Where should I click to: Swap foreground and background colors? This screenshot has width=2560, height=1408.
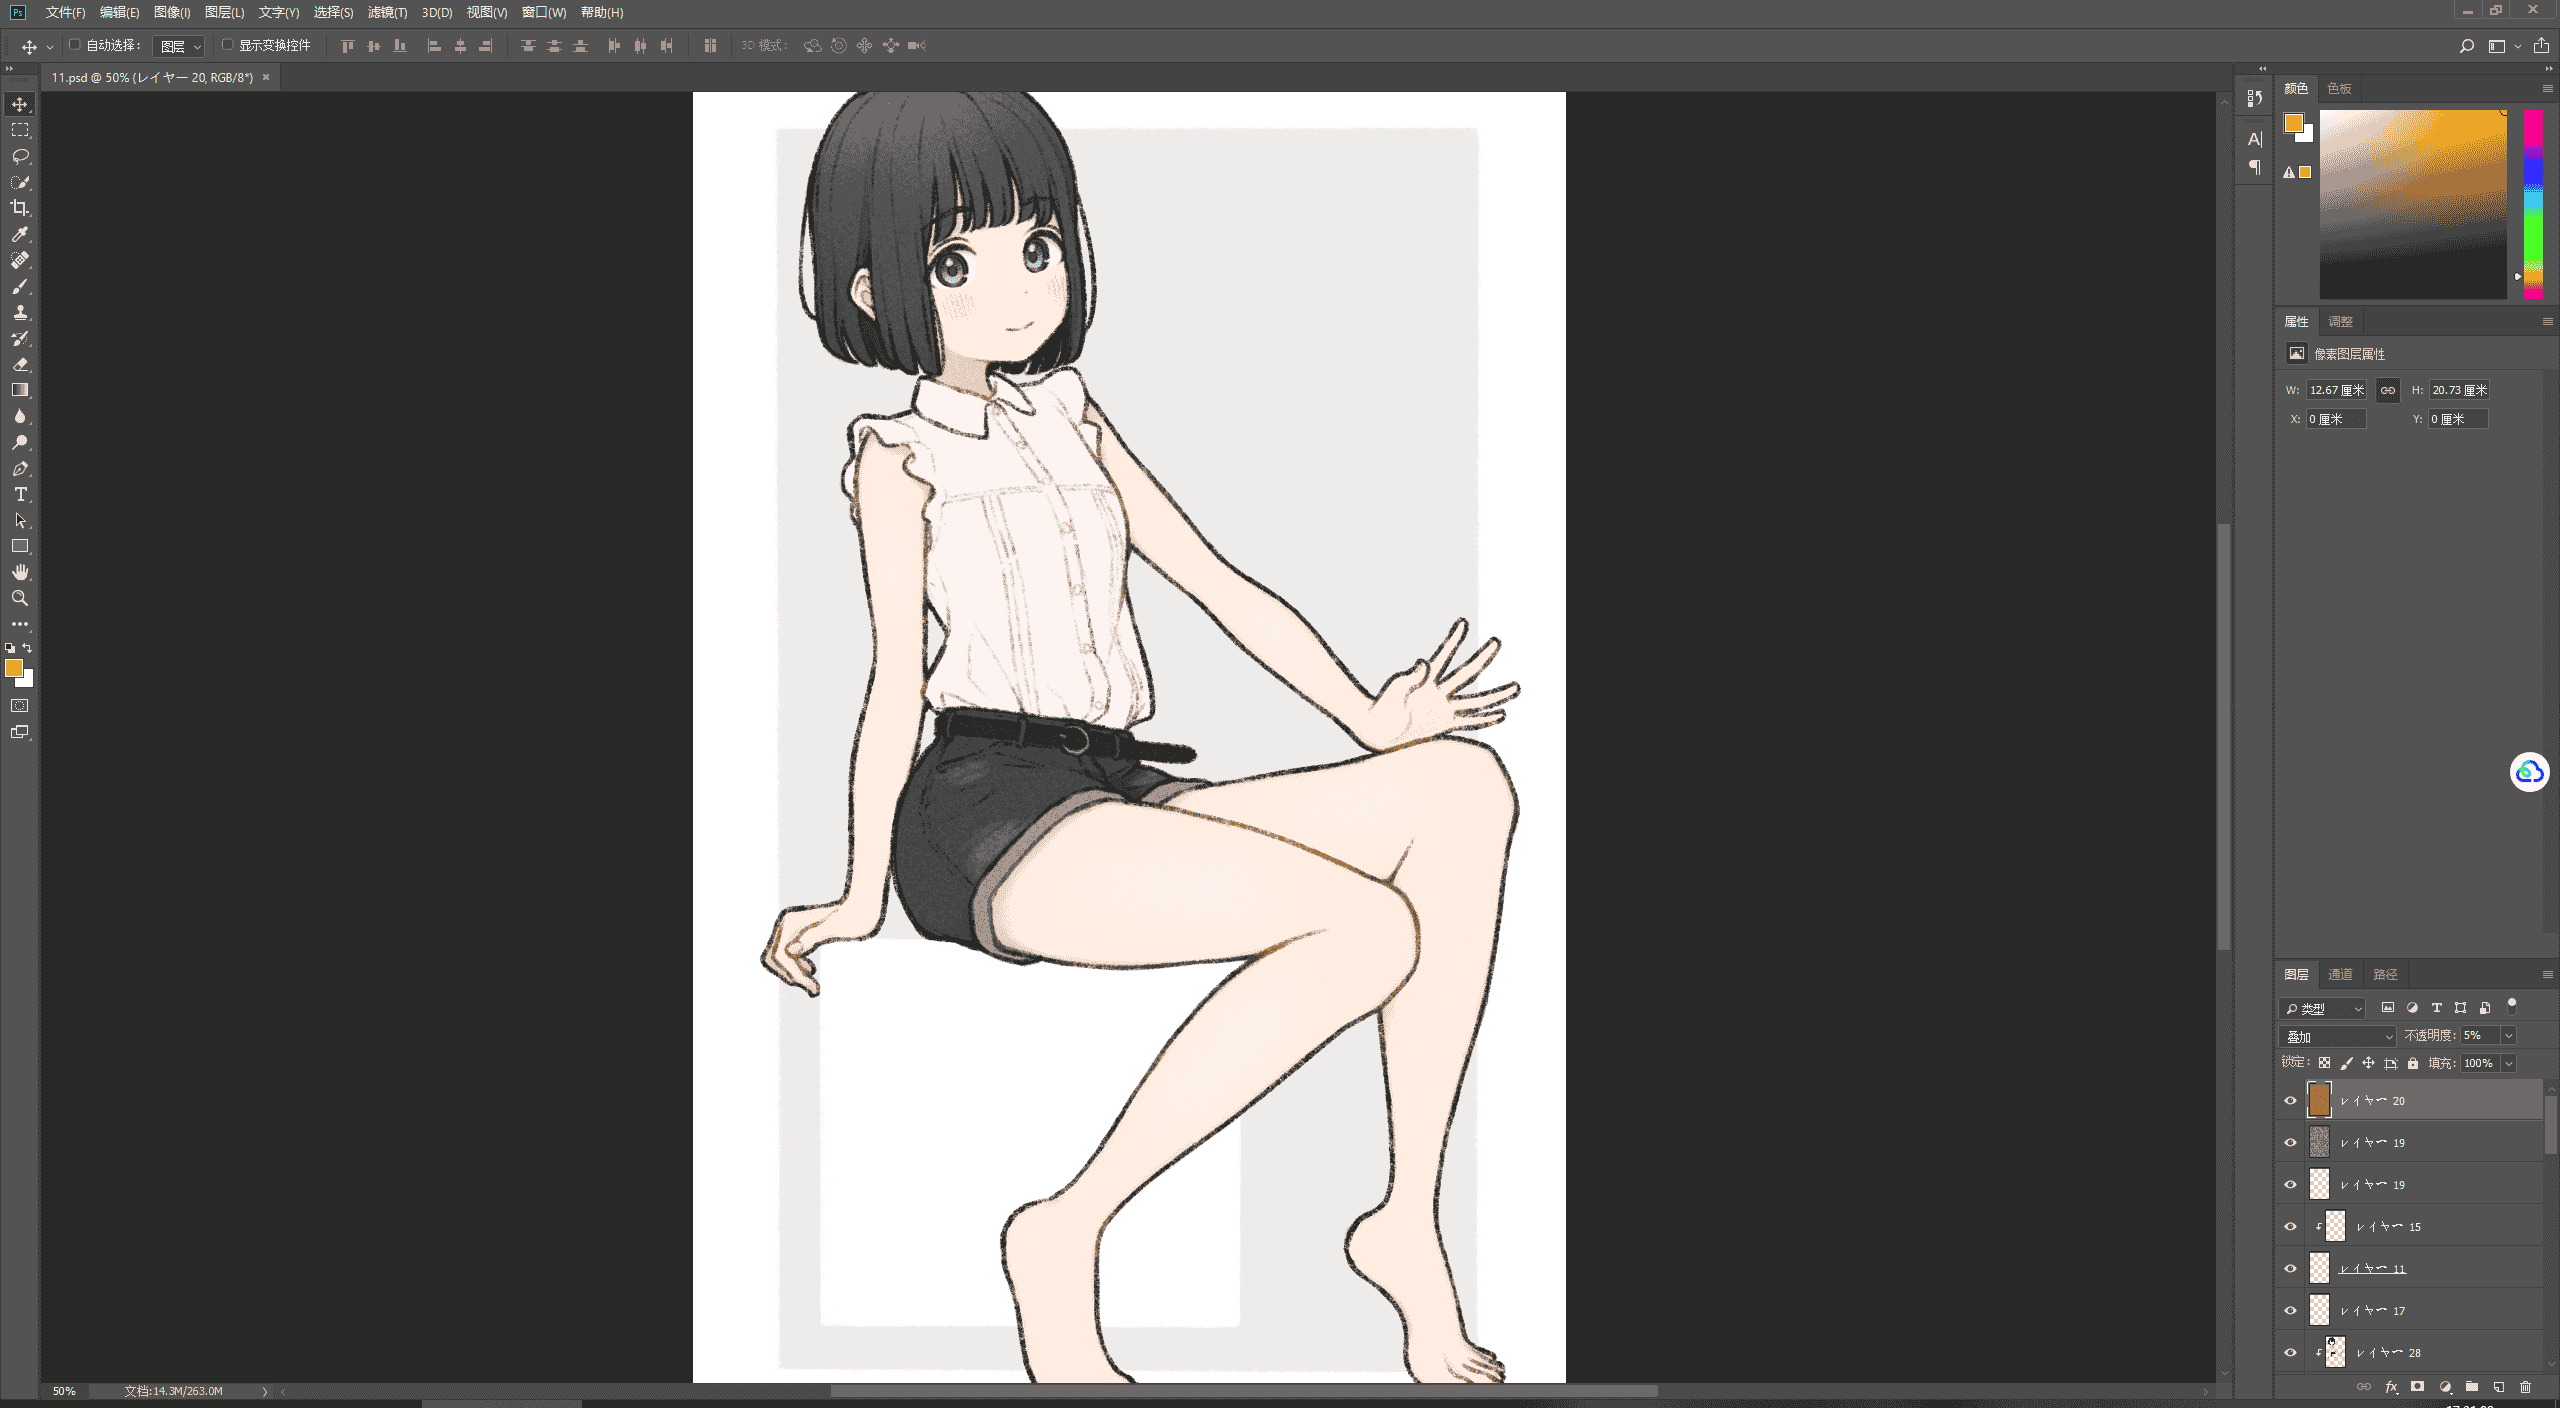28,648
